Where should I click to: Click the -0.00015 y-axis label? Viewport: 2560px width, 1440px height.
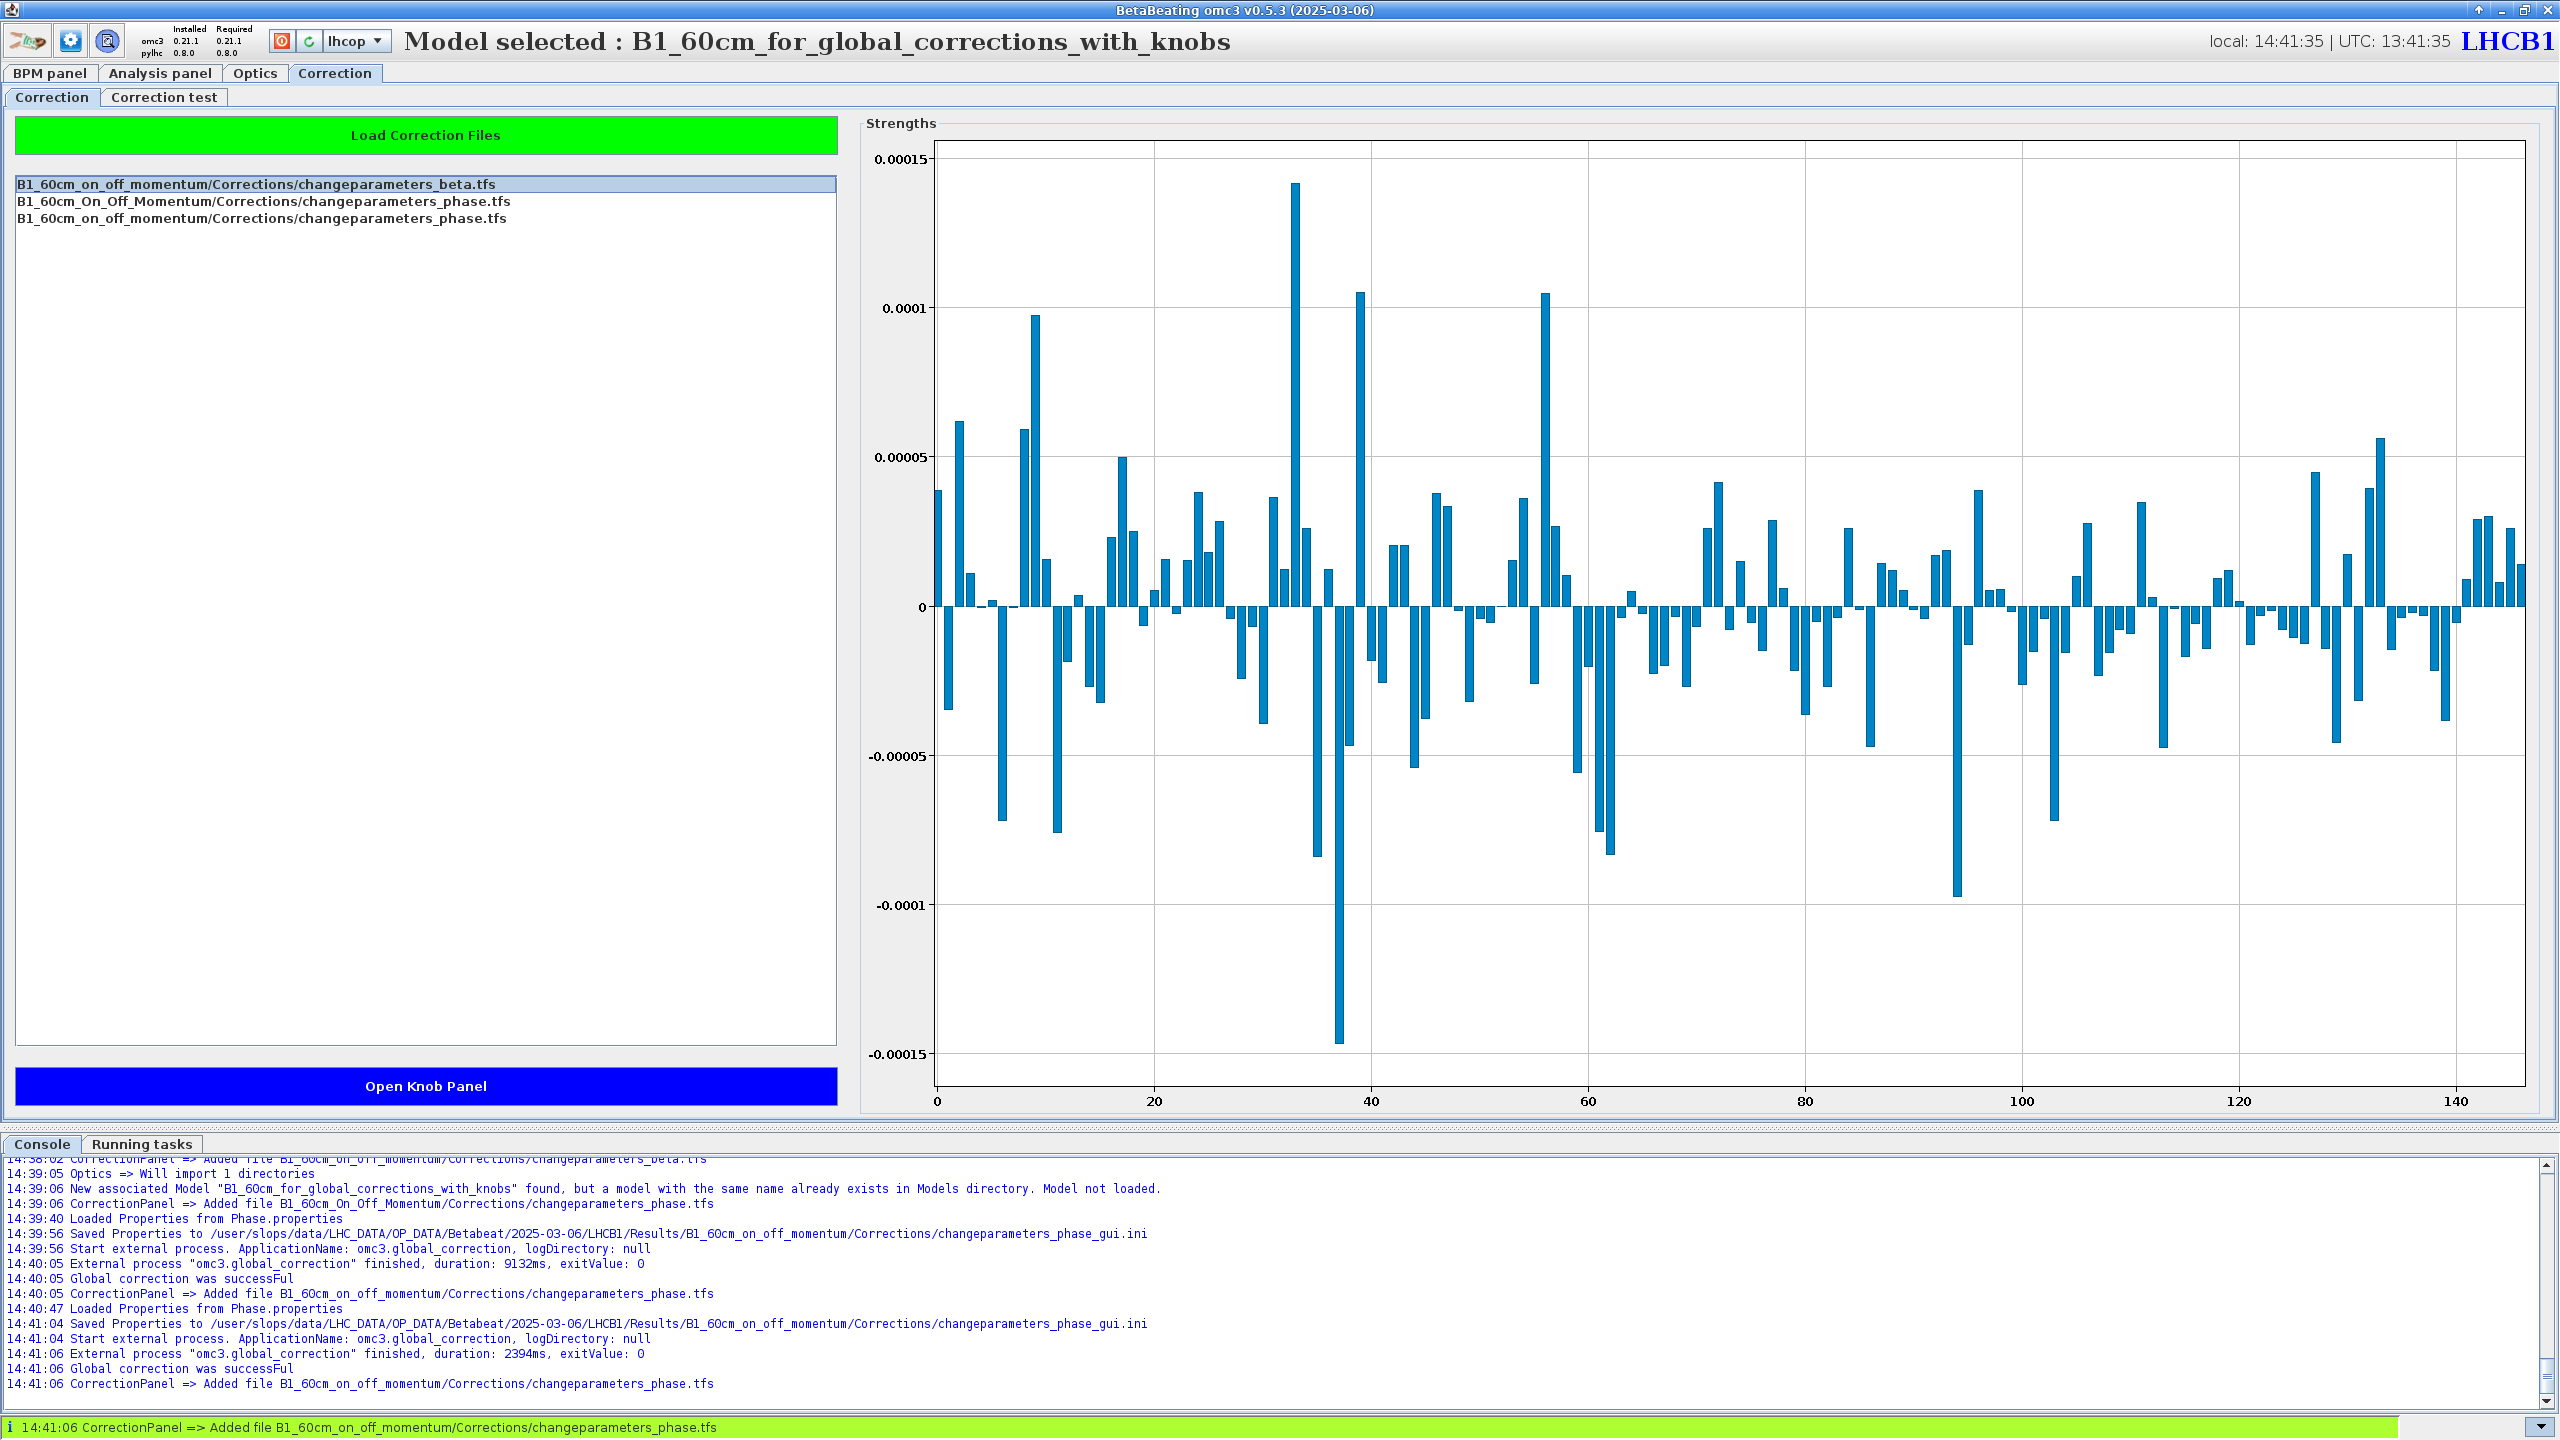pos(897,1054)
